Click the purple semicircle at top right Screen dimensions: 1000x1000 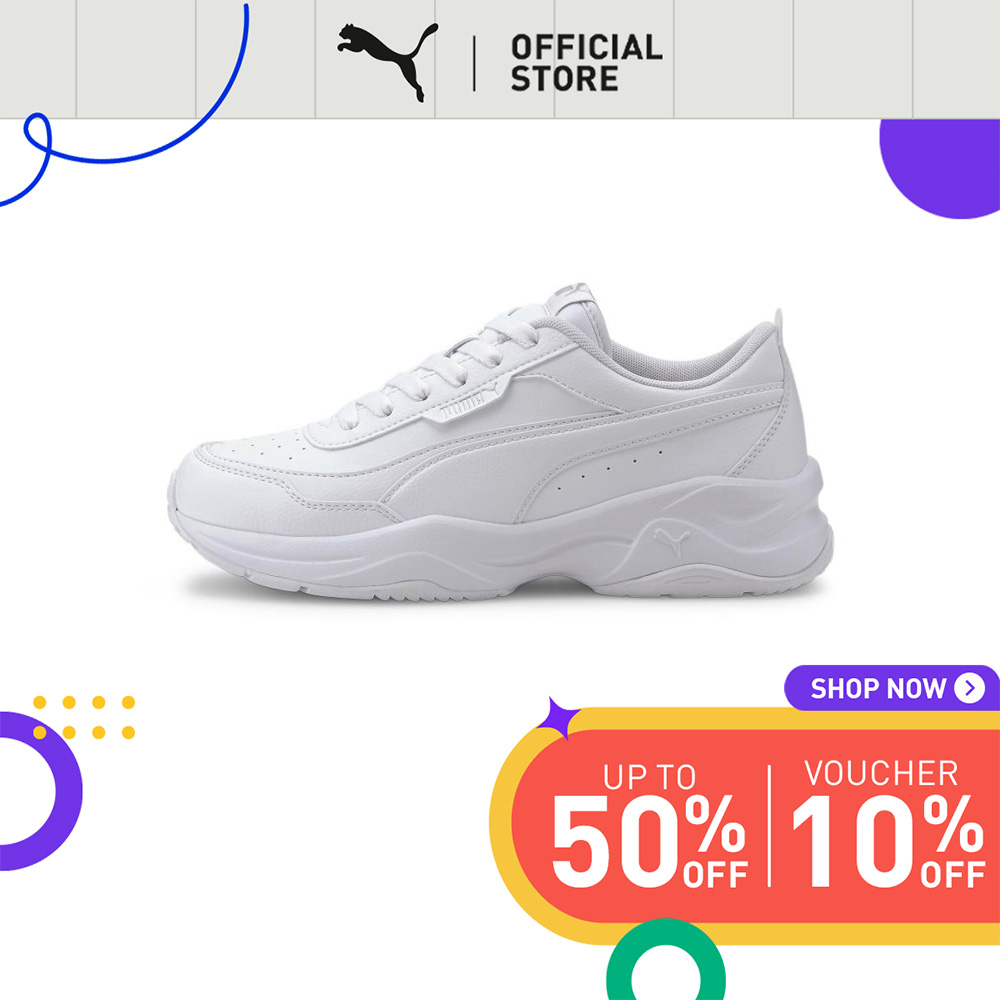click(940, 169)
